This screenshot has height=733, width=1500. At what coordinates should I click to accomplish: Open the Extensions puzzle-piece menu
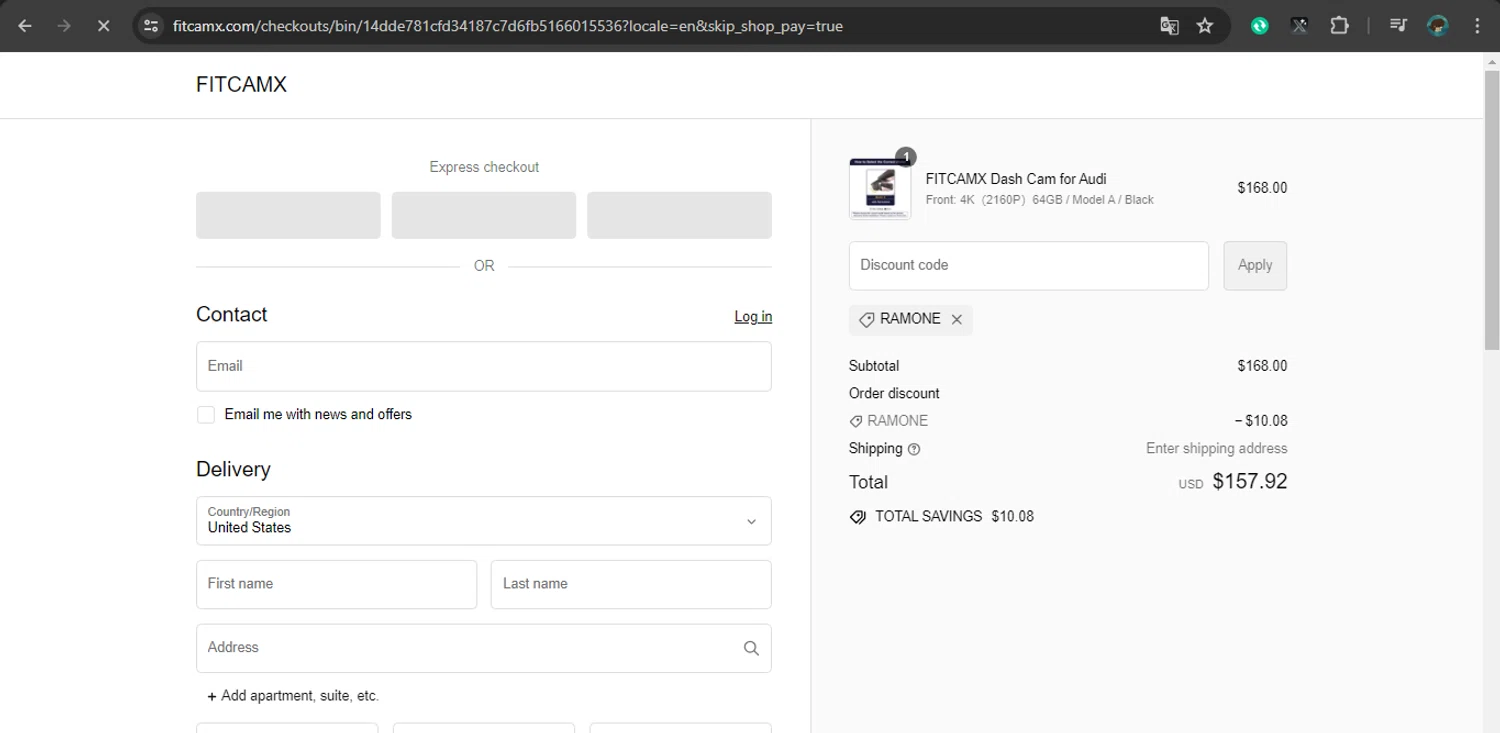[x=1339, y=26]
